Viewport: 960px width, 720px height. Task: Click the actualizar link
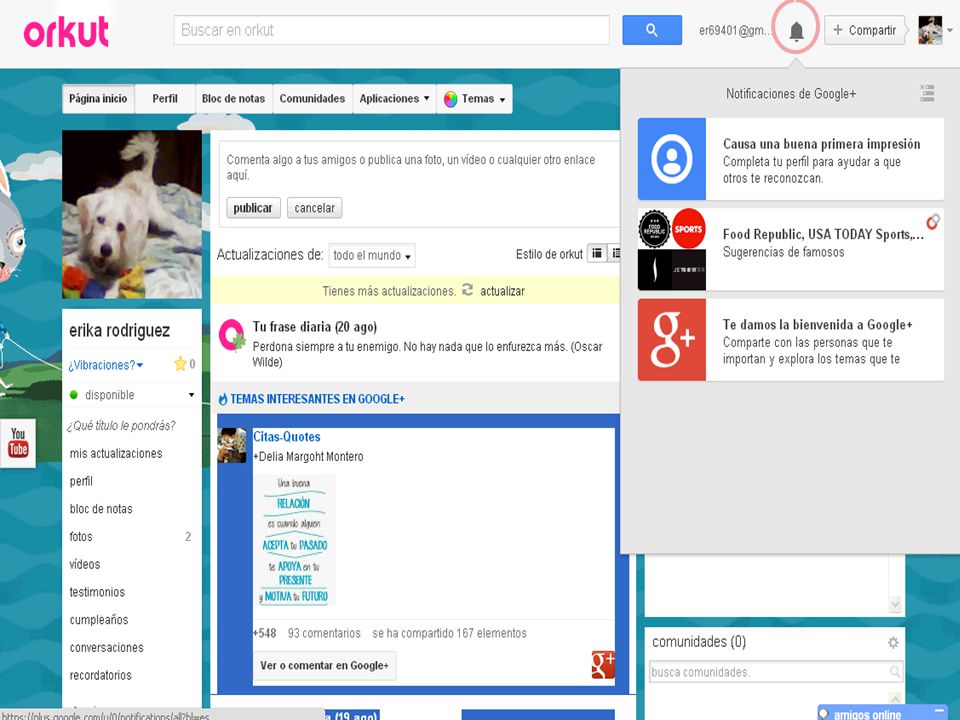coord(502,291)
